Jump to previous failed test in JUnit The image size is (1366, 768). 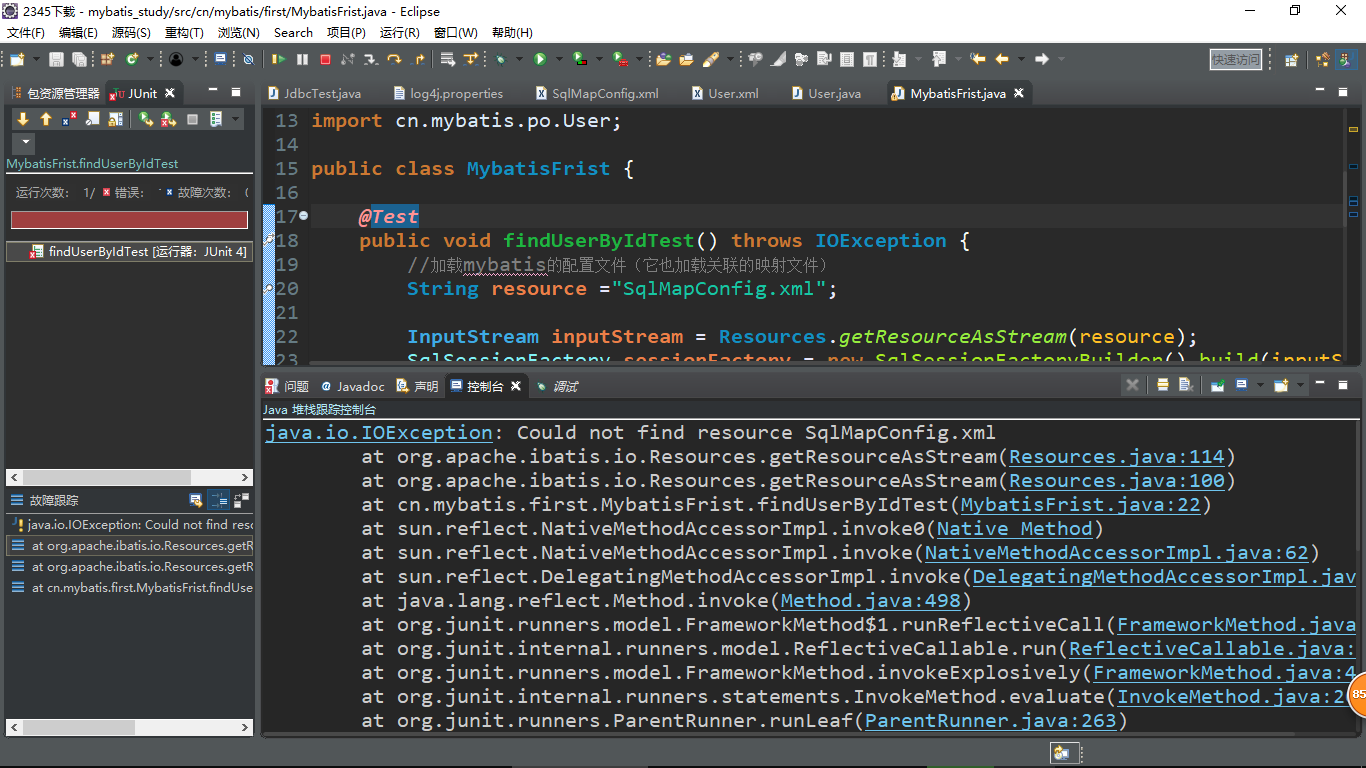46,119
